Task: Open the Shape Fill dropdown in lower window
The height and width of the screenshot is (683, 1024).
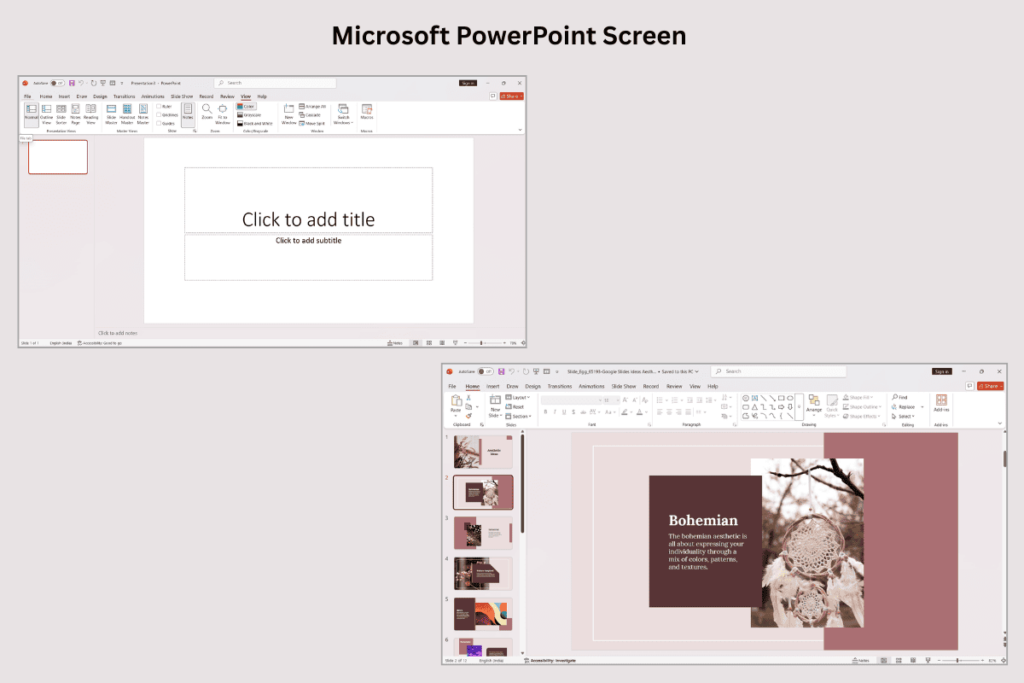Action: click(x=858, y=397)
